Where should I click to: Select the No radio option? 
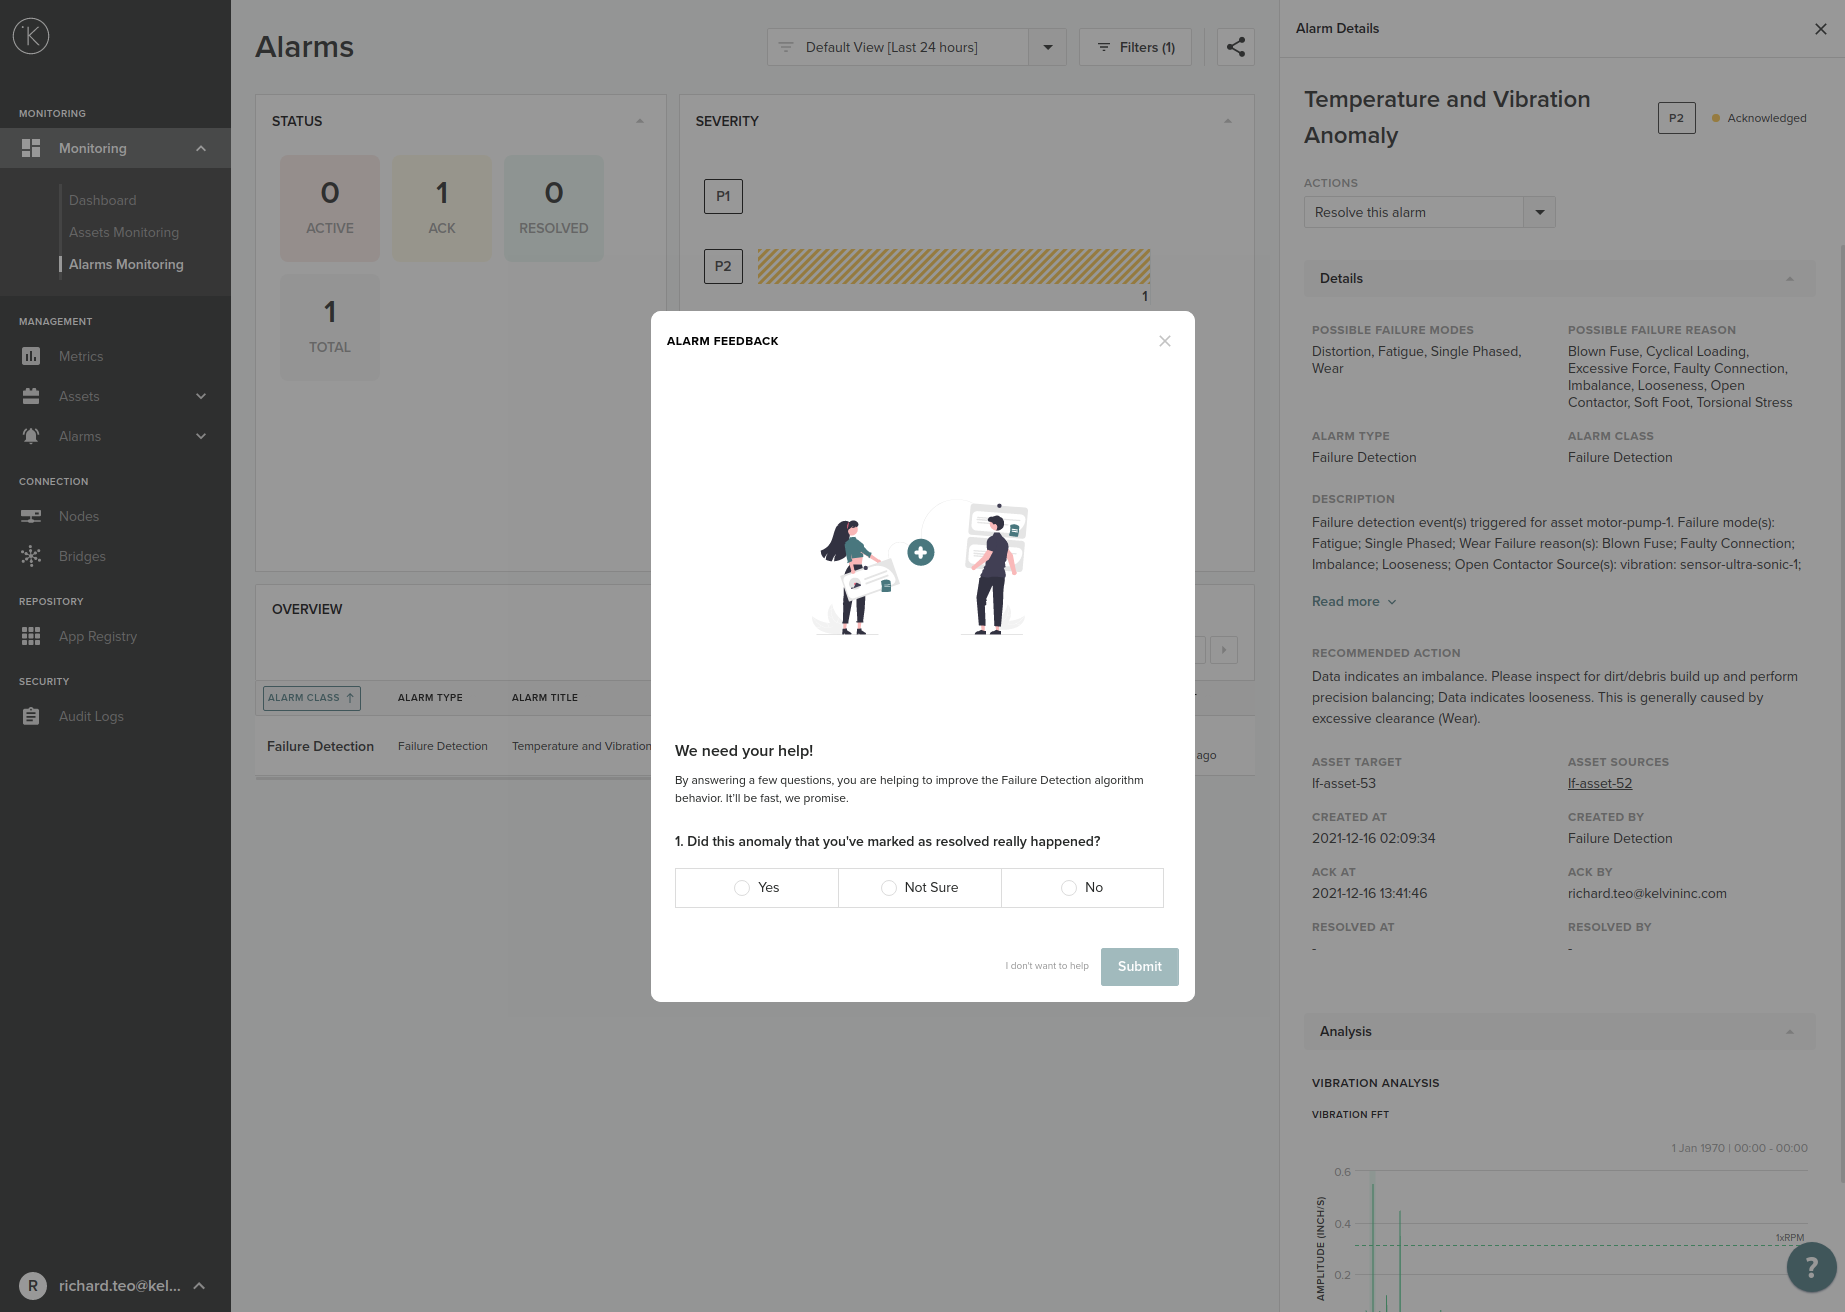pos(1069,888)
